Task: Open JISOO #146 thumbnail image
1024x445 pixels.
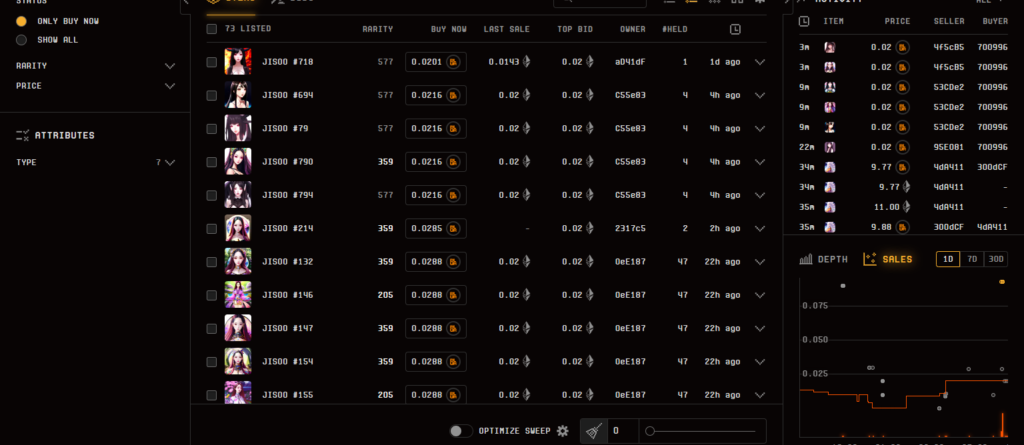Action: 238,295
